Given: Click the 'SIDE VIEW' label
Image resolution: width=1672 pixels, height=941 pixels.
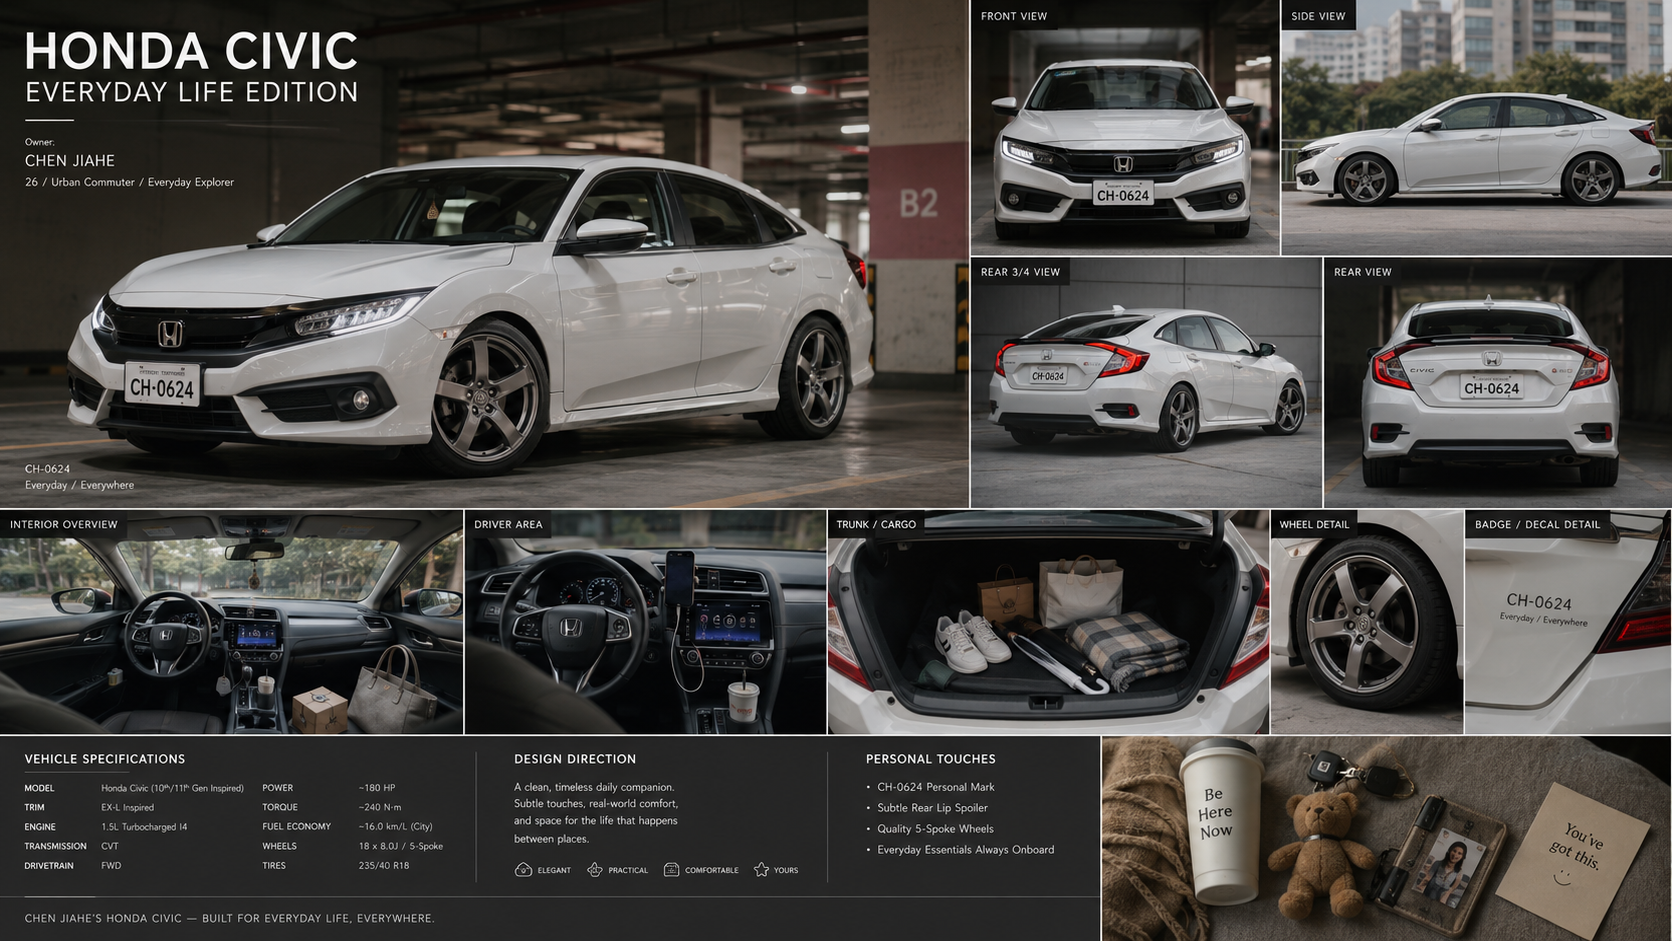Looking at the screenshot, I should click(1318, 16).
